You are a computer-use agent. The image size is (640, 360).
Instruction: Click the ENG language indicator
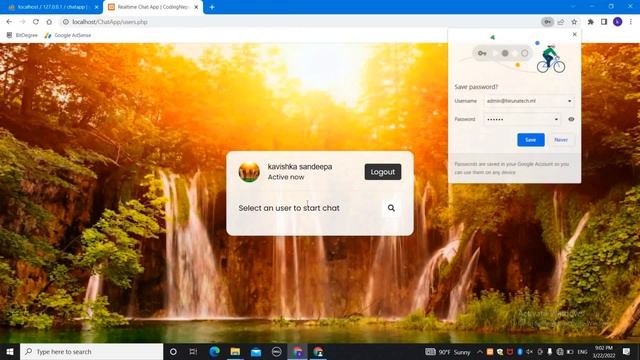[x=582, y=351]
